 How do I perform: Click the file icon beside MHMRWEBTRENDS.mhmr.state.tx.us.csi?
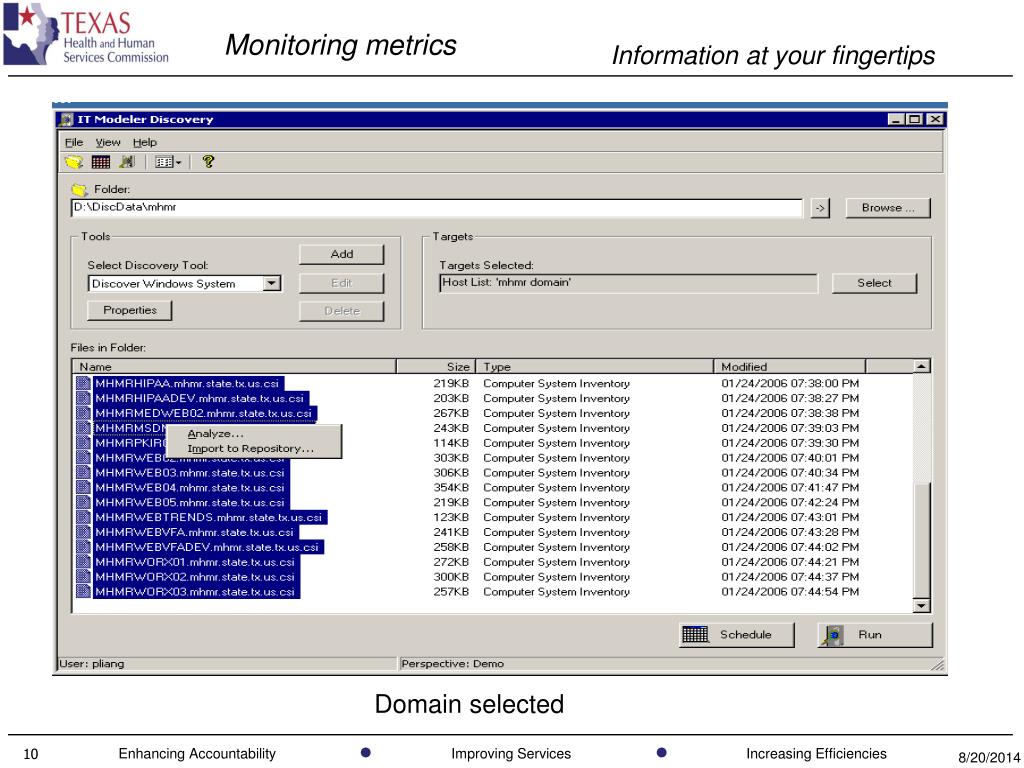pyautogui.click(x=83, y=517)
